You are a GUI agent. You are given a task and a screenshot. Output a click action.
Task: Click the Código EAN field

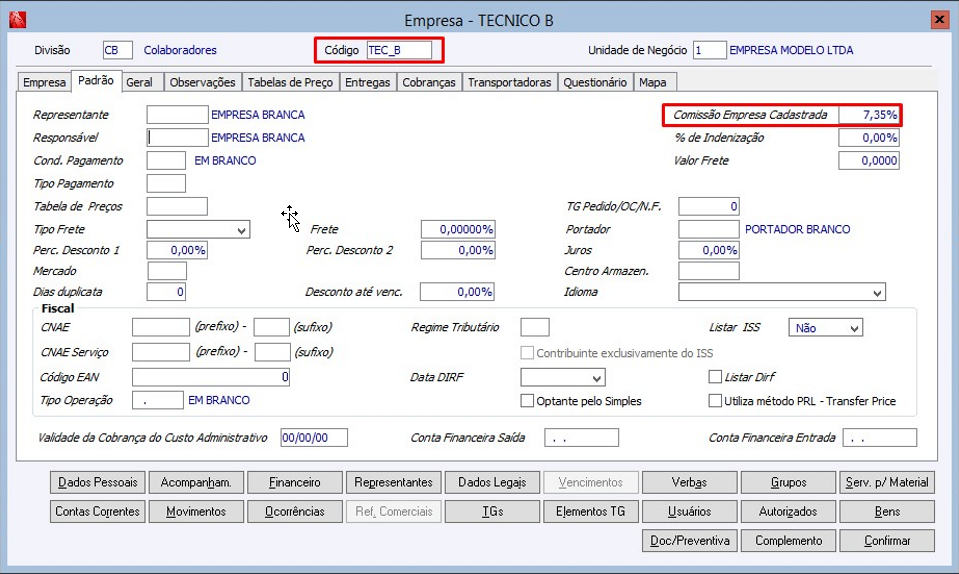click(x=211, y=377)
